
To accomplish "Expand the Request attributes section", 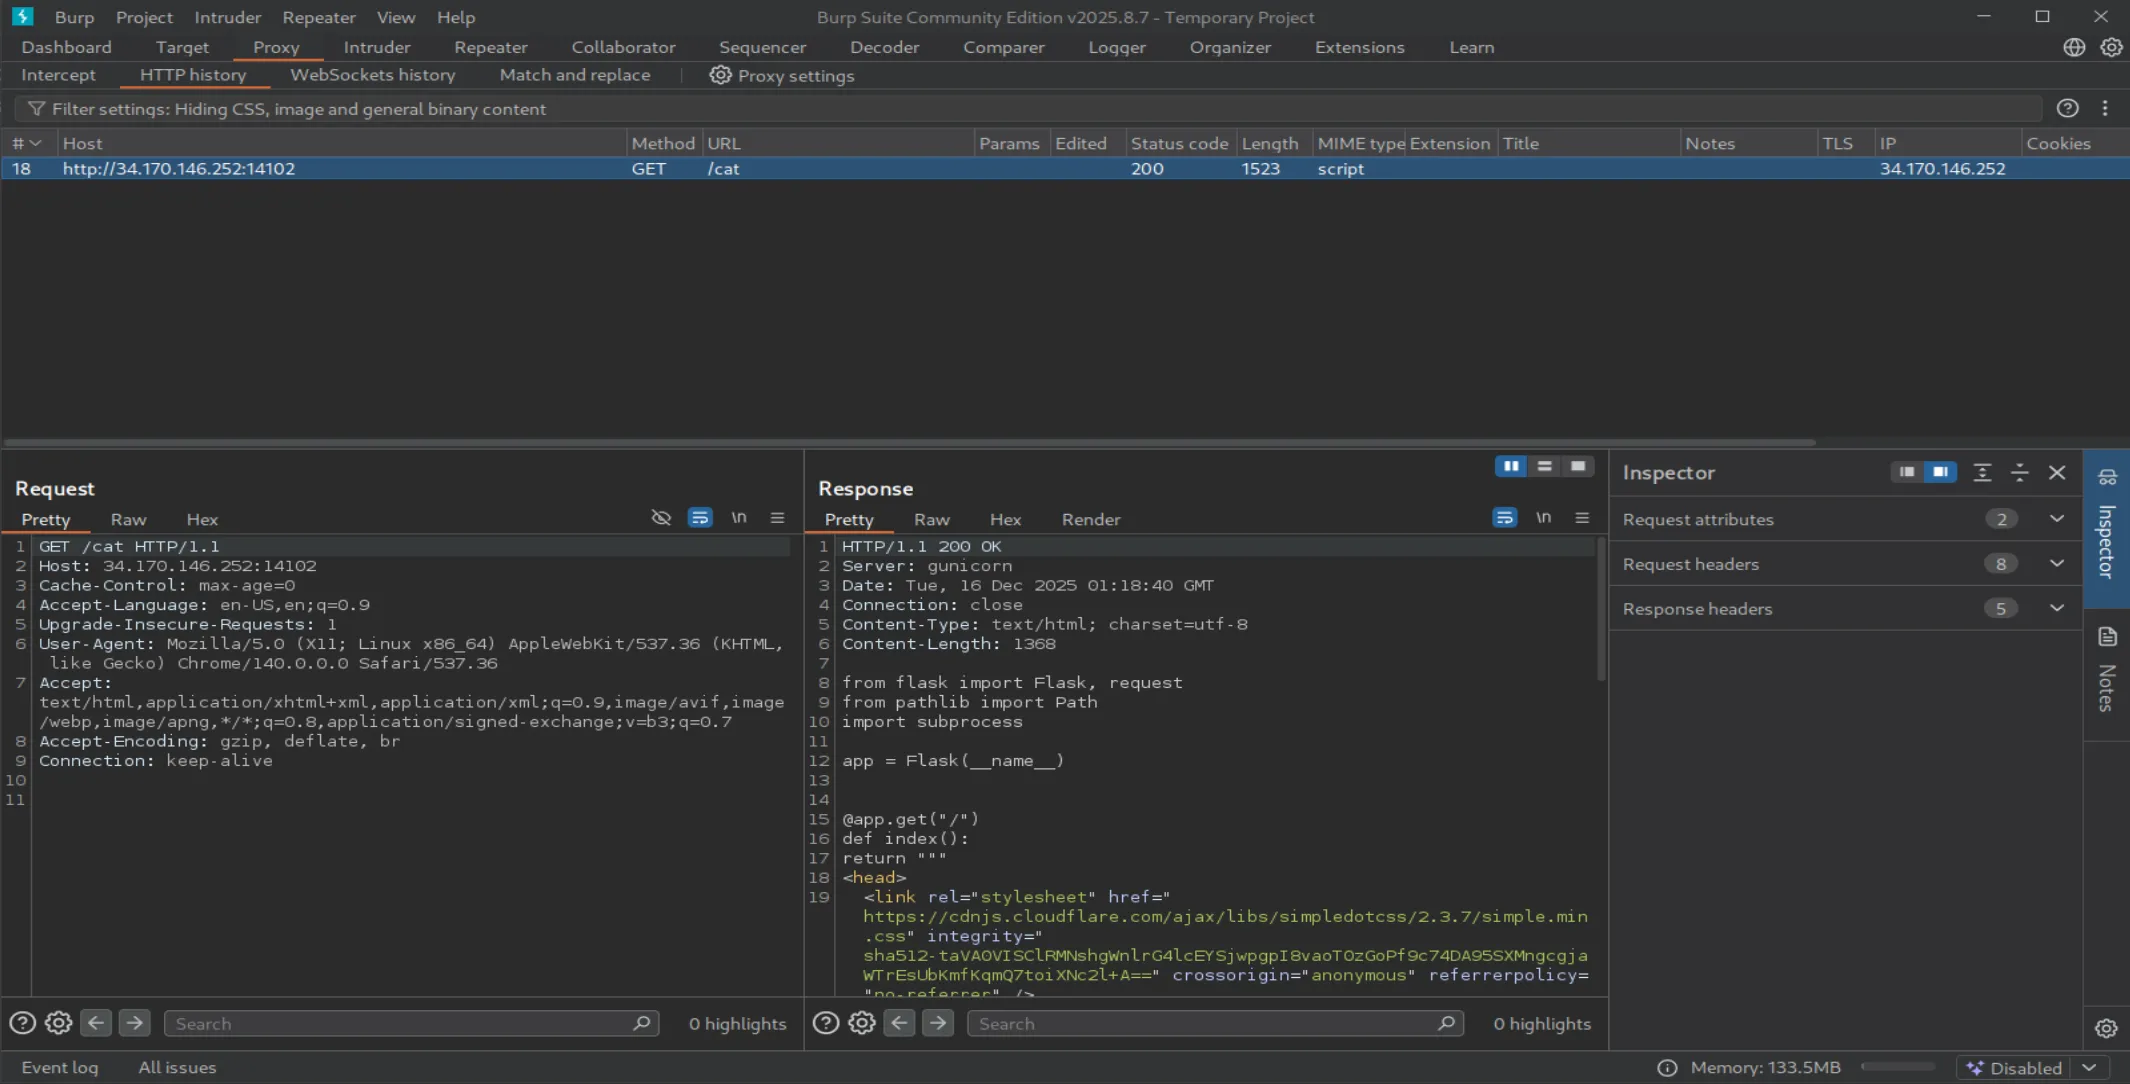I will pos(2057,519).
